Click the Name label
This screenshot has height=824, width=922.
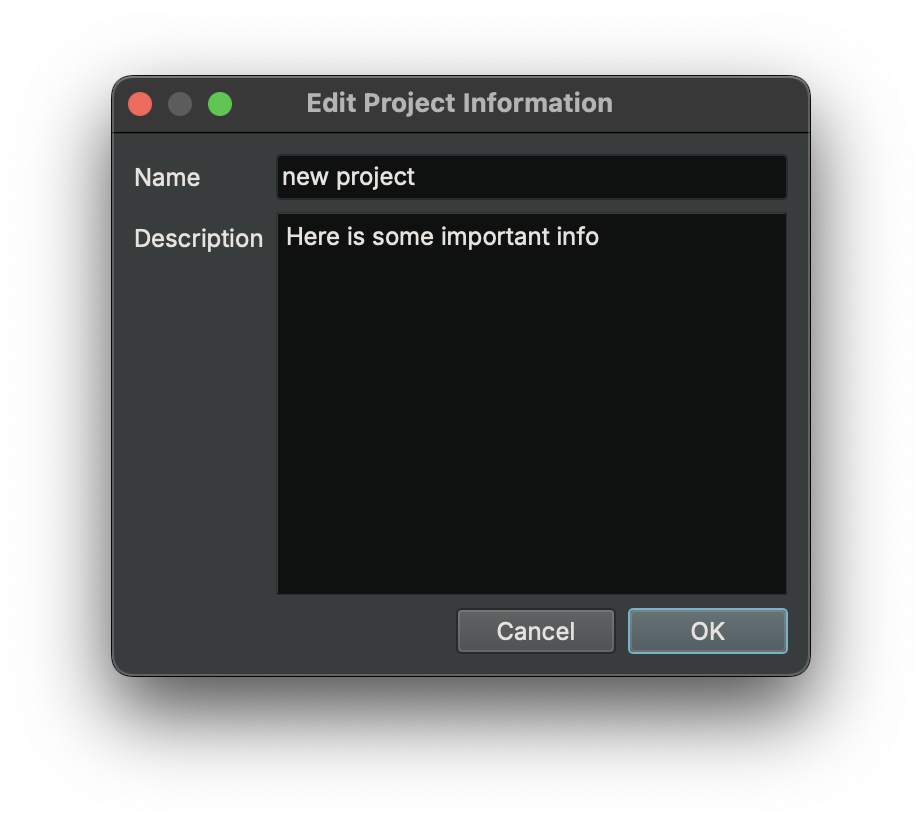click(166, 177)
